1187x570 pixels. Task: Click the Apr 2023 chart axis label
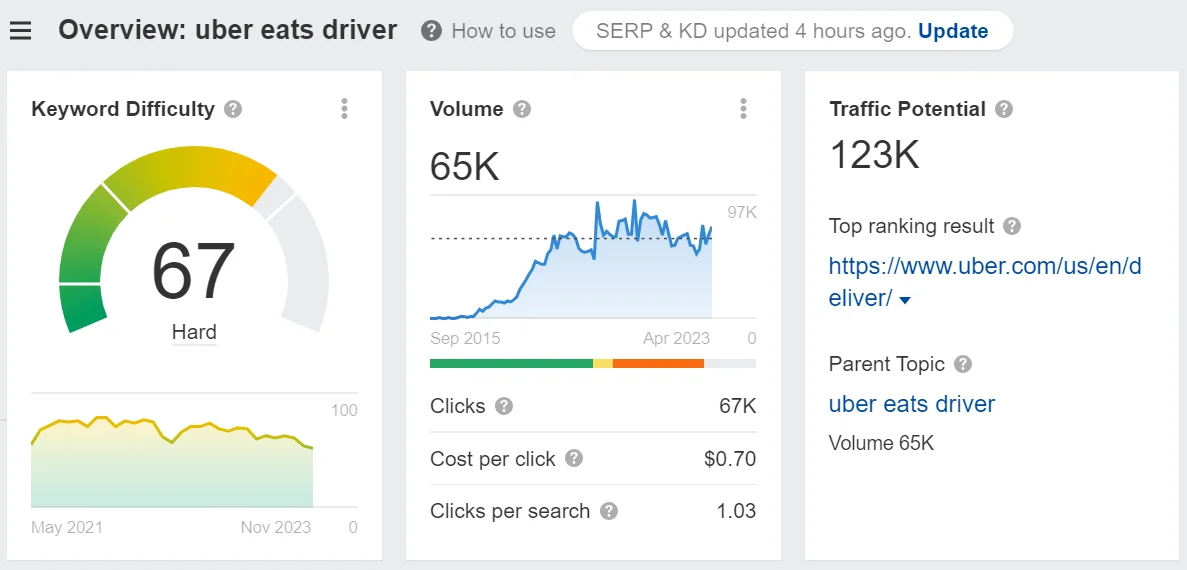677,338
